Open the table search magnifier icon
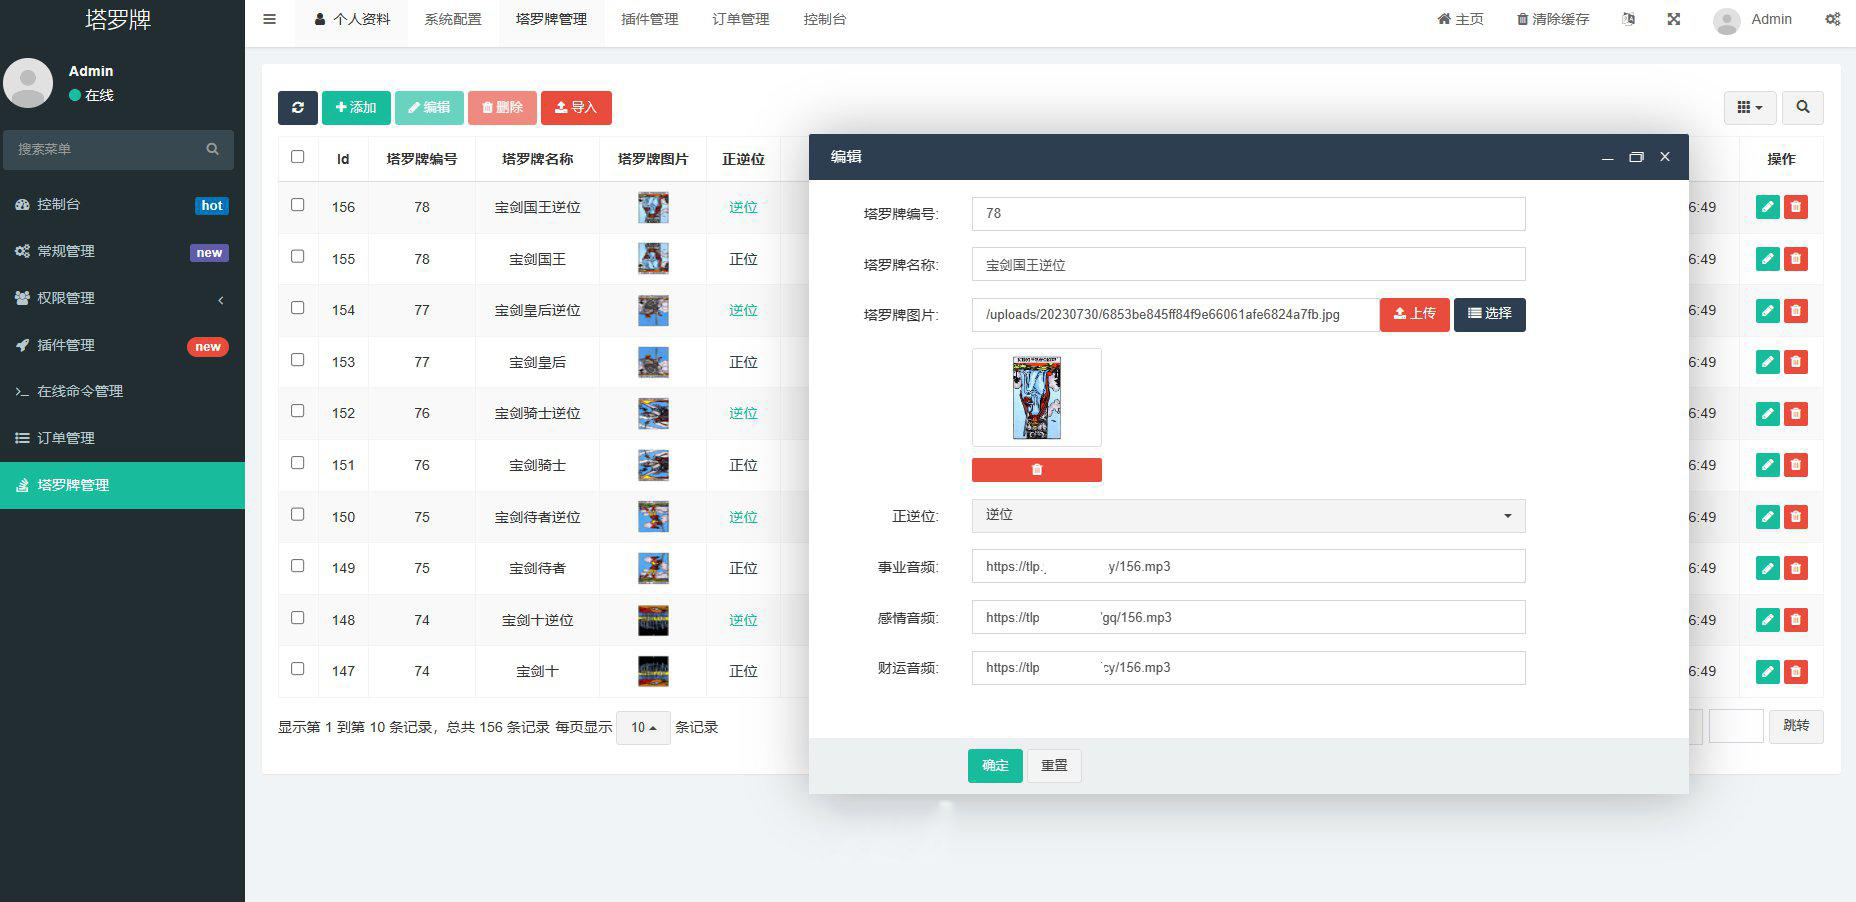1856x902 pixels. [x=1802, y=108]
